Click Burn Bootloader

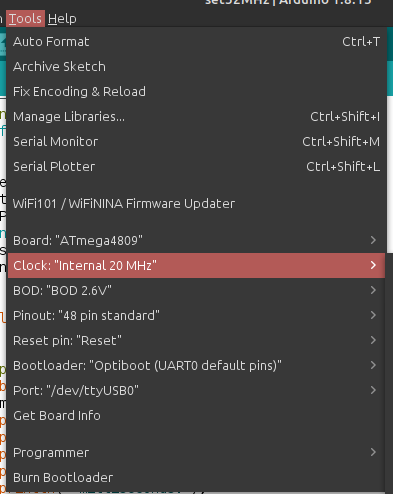(196, 478)
